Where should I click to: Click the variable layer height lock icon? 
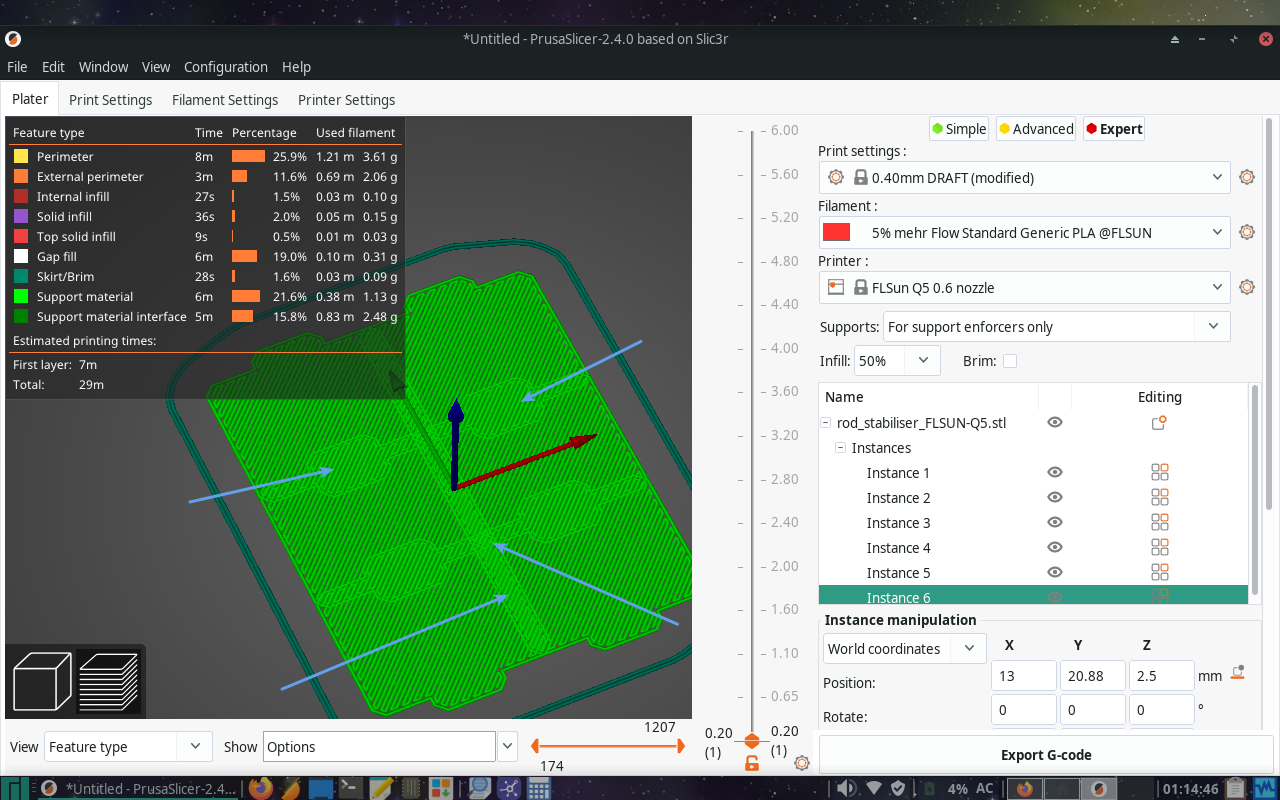tap(751, 762)
